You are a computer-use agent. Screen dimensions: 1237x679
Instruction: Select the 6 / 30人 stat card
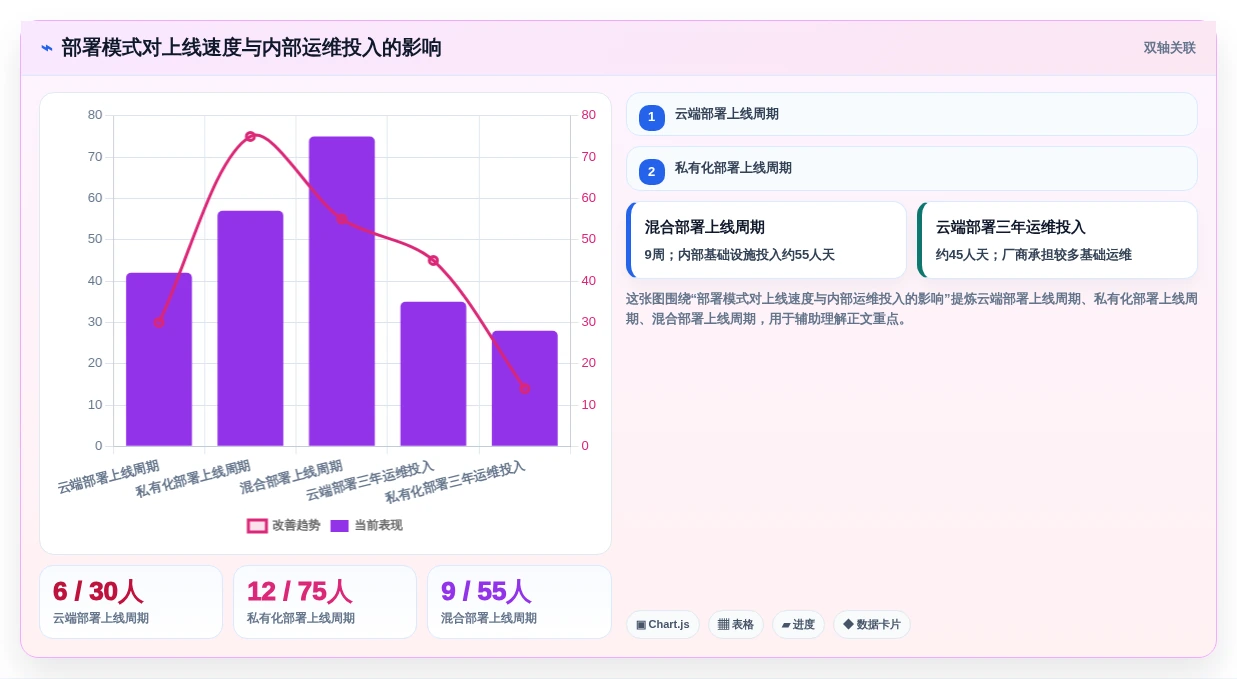tap(131, 602)
